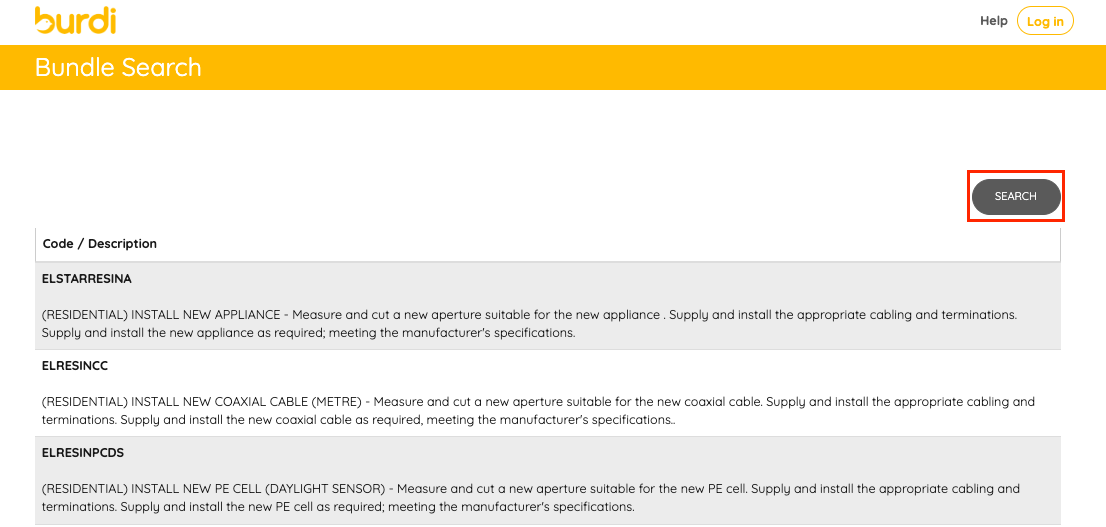Image resolution: width=1106 pixels, height=527 pixels.
Task: Click the line starting 'Supply and install the new appliance'
Action: click(x=308, y=332)
